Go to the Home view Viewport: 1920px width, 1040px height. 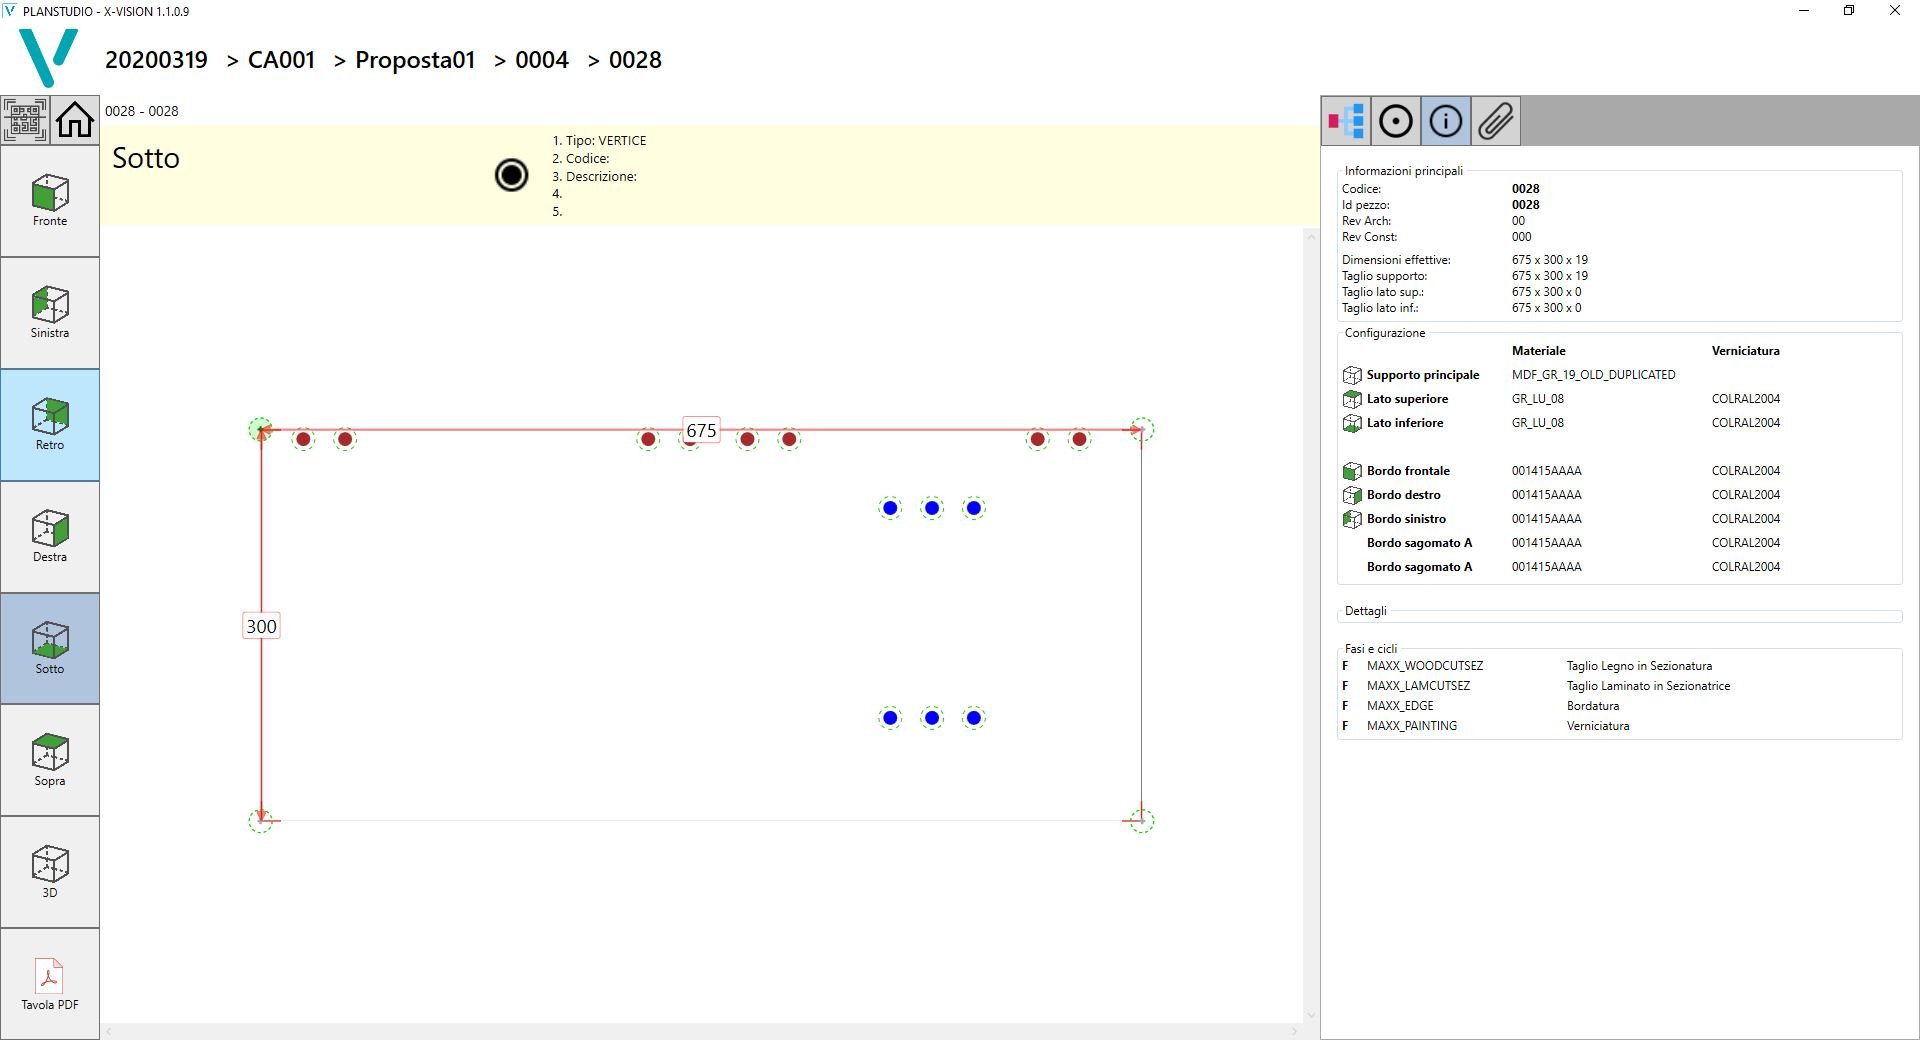[75, 121]
